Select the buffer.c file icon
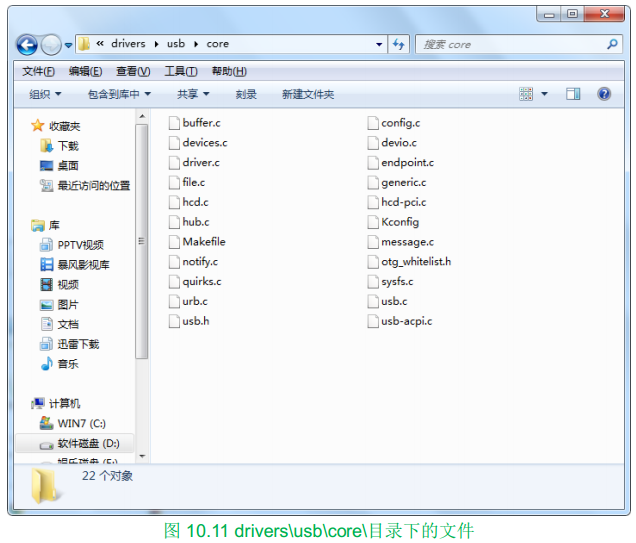Viewport: 636px width, 543px height. coord(174,122)
